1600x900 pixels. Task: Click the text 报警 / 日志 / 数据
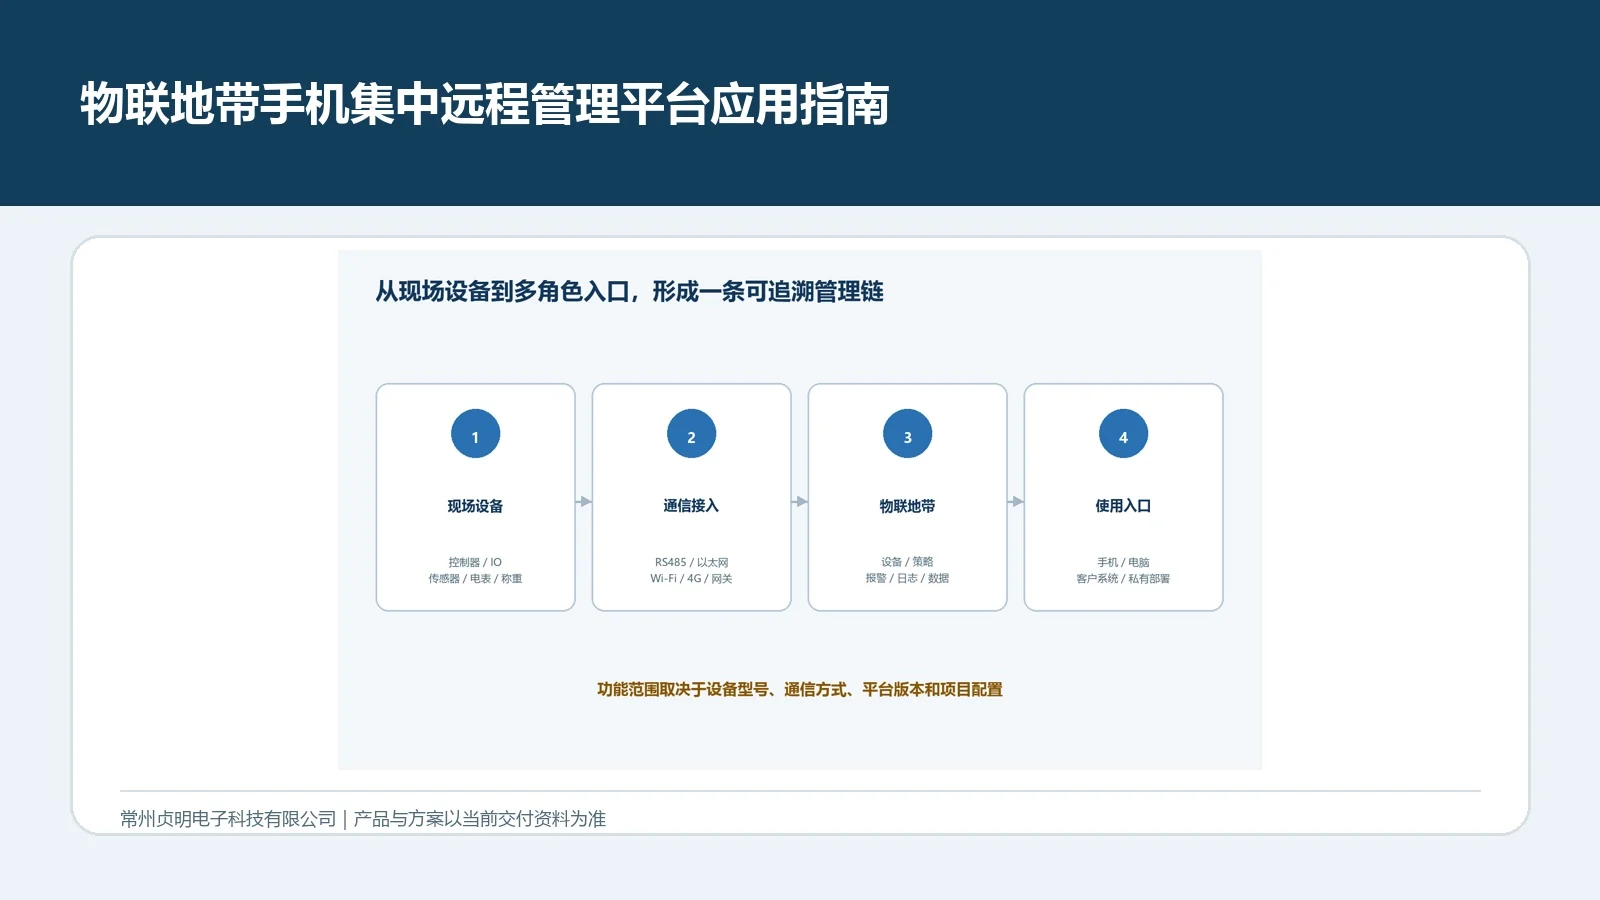pos(907,578)
